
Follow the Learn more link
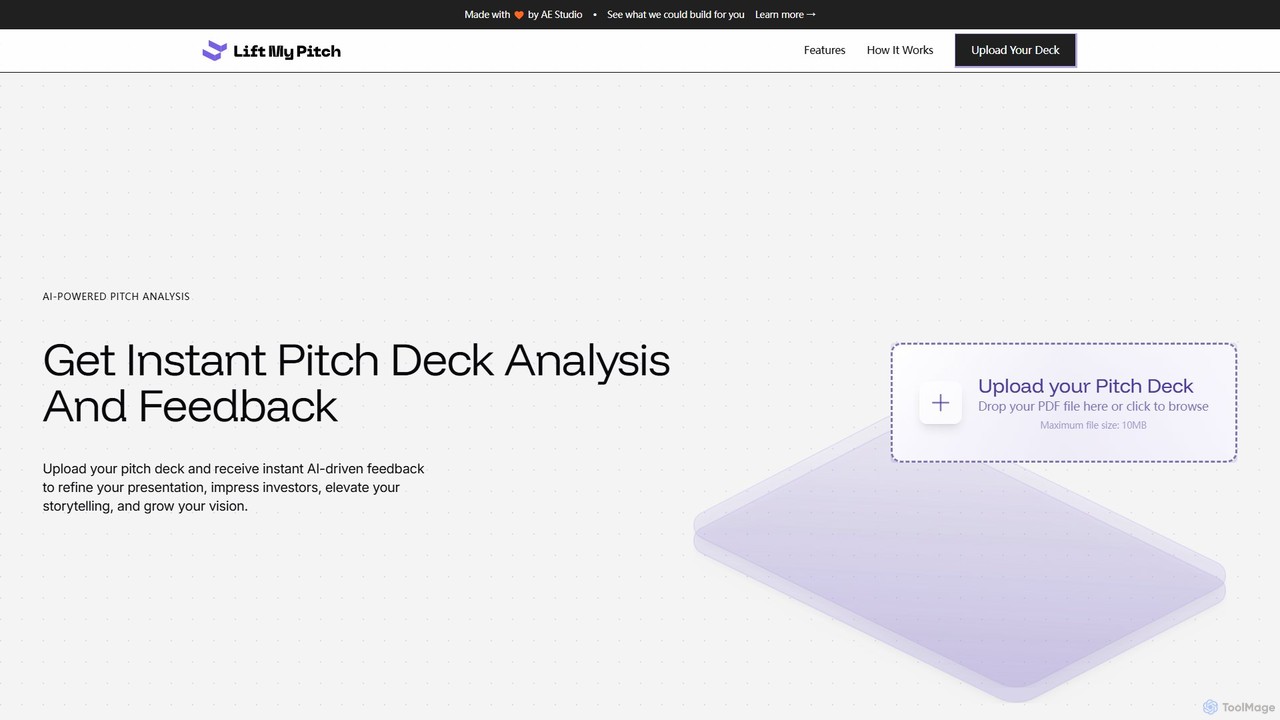coord(785,15)
